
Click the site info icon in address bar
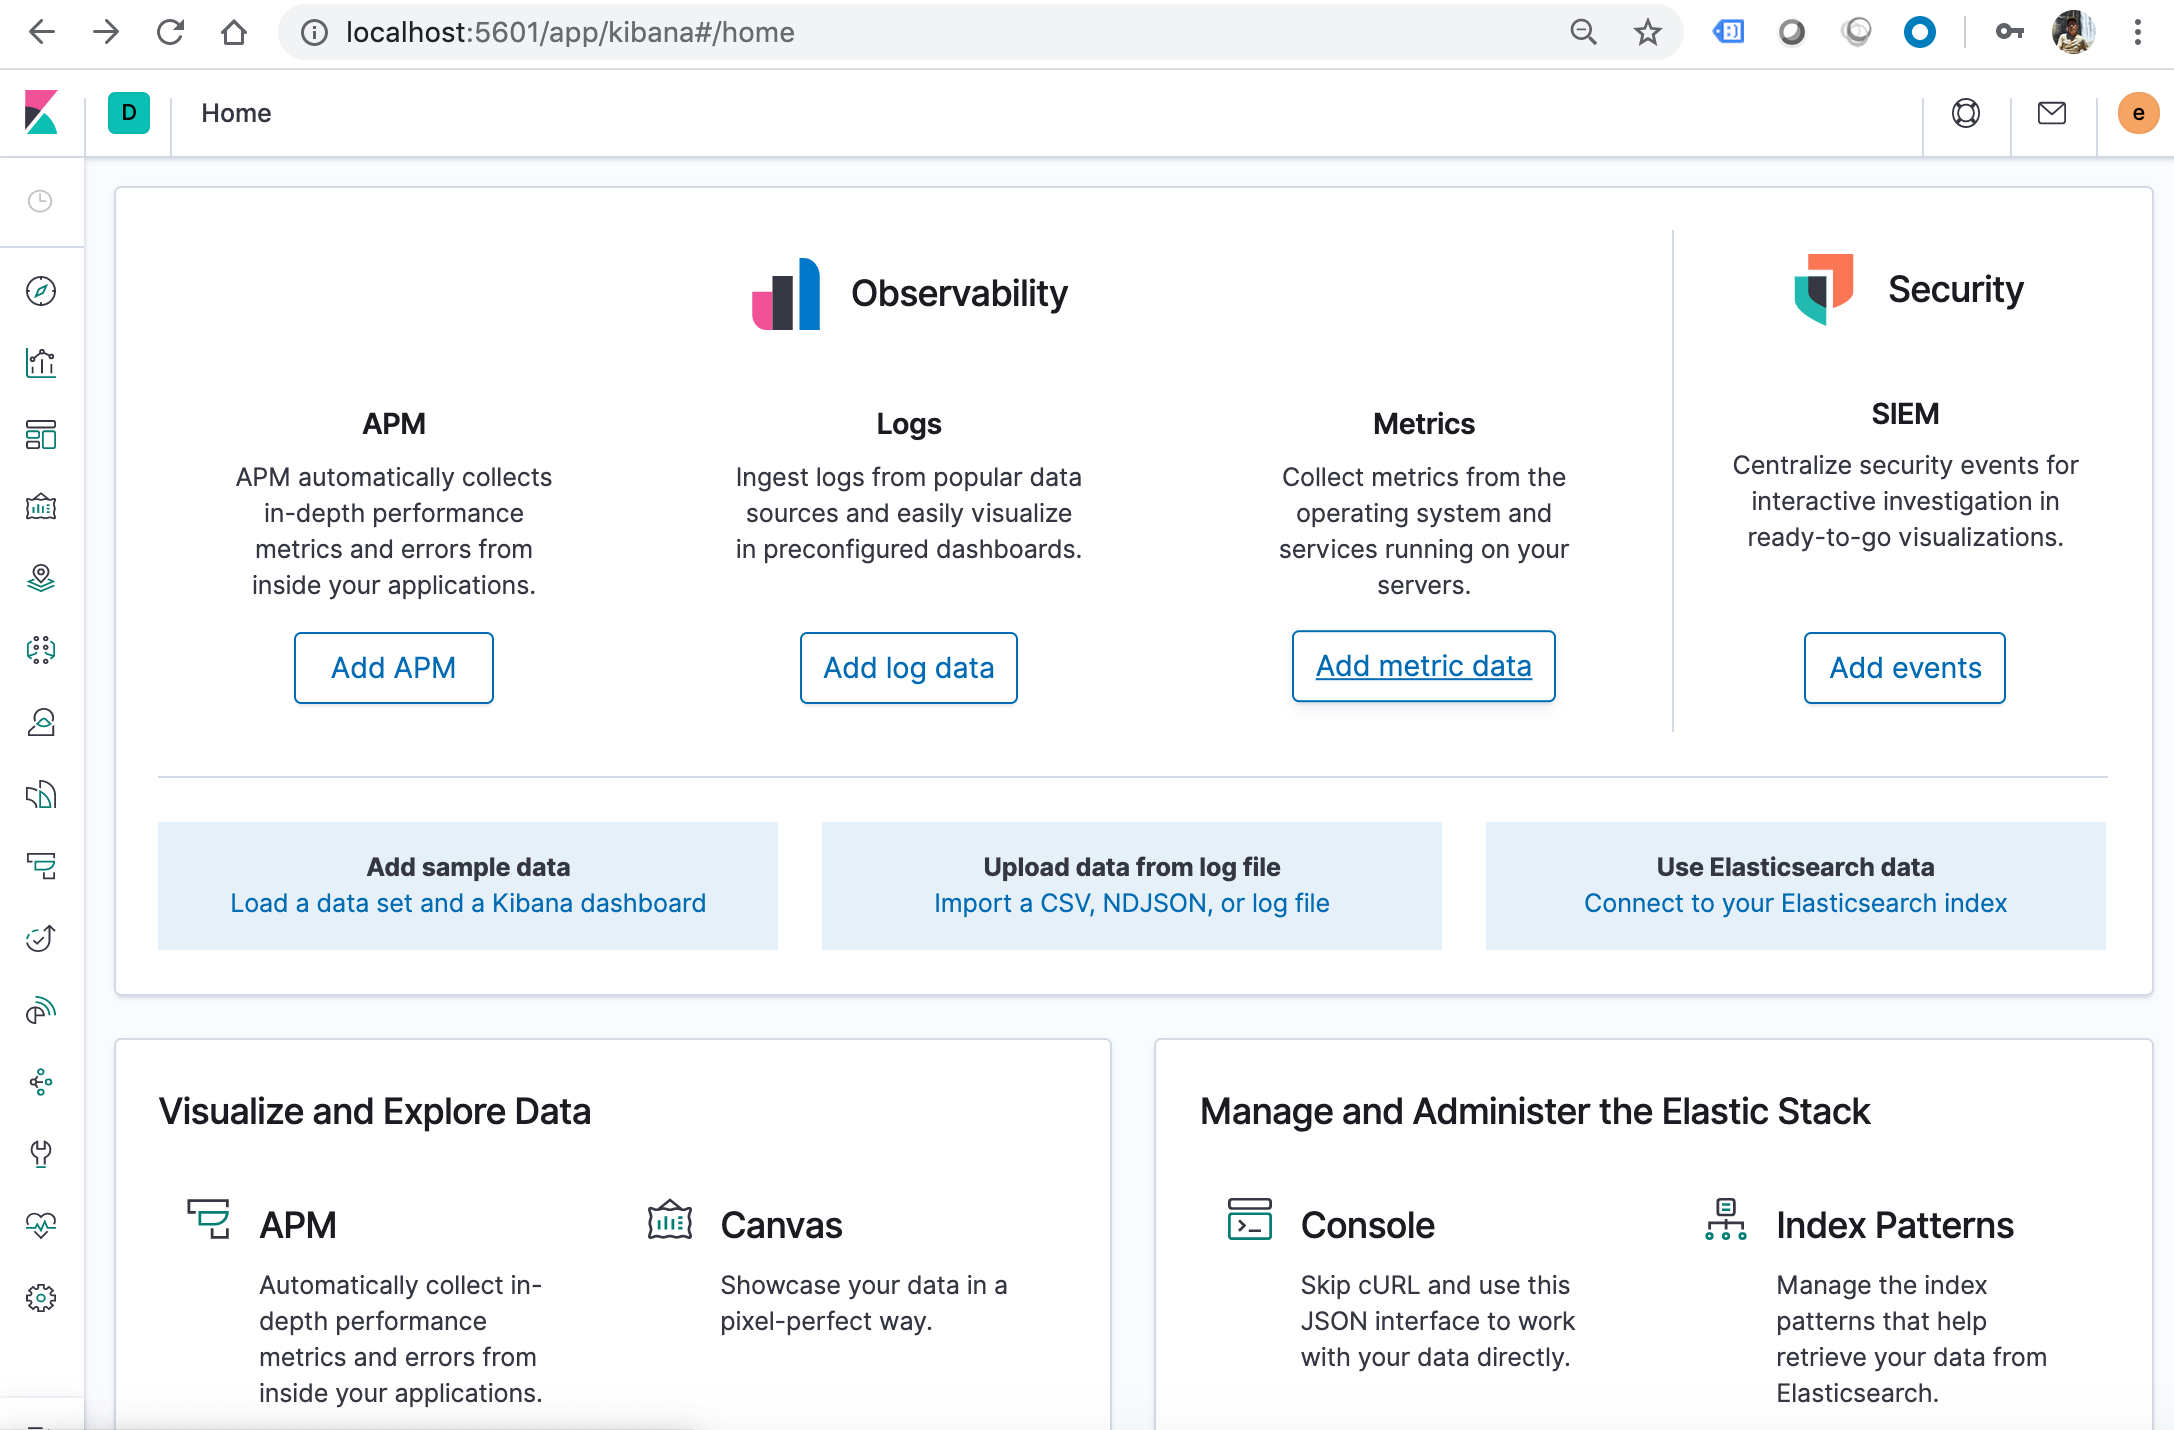point(314,32)
